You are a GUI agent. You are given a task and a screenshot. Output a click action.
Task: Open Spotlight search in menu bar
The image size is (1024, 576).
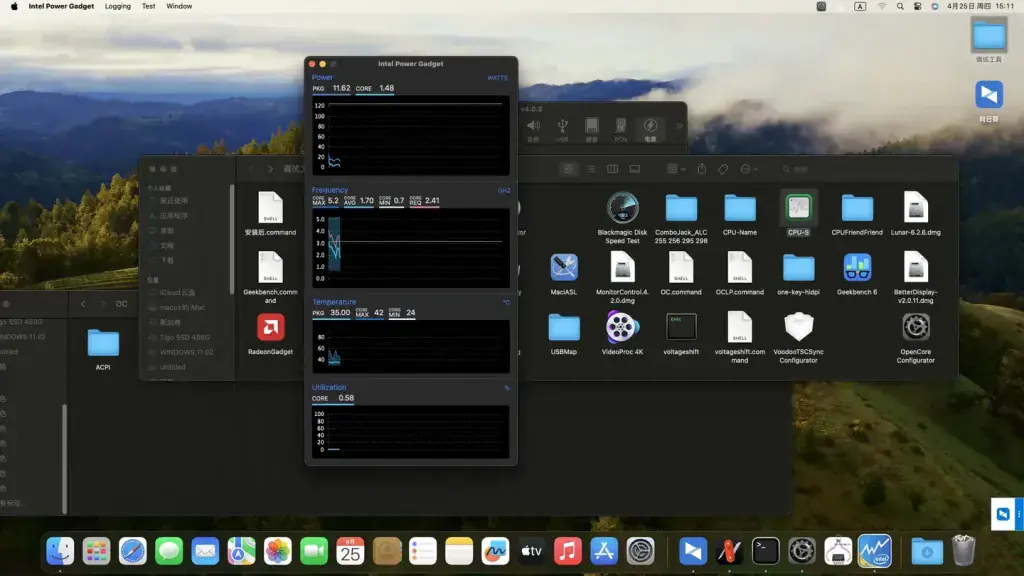900,6
